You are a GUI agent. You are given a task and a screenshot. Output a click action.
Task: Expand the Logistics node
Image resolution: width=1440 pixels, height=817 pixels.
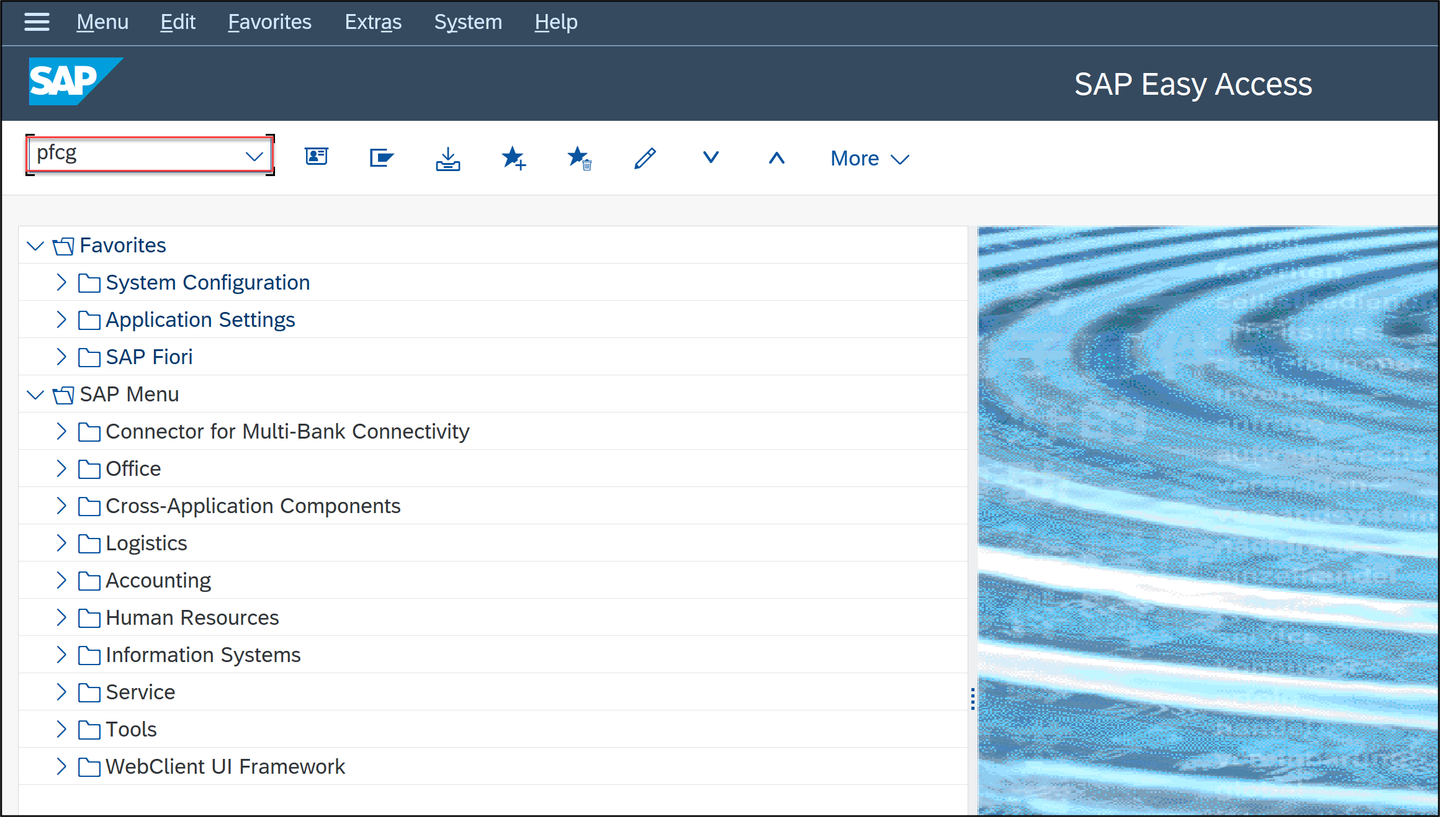61,544
